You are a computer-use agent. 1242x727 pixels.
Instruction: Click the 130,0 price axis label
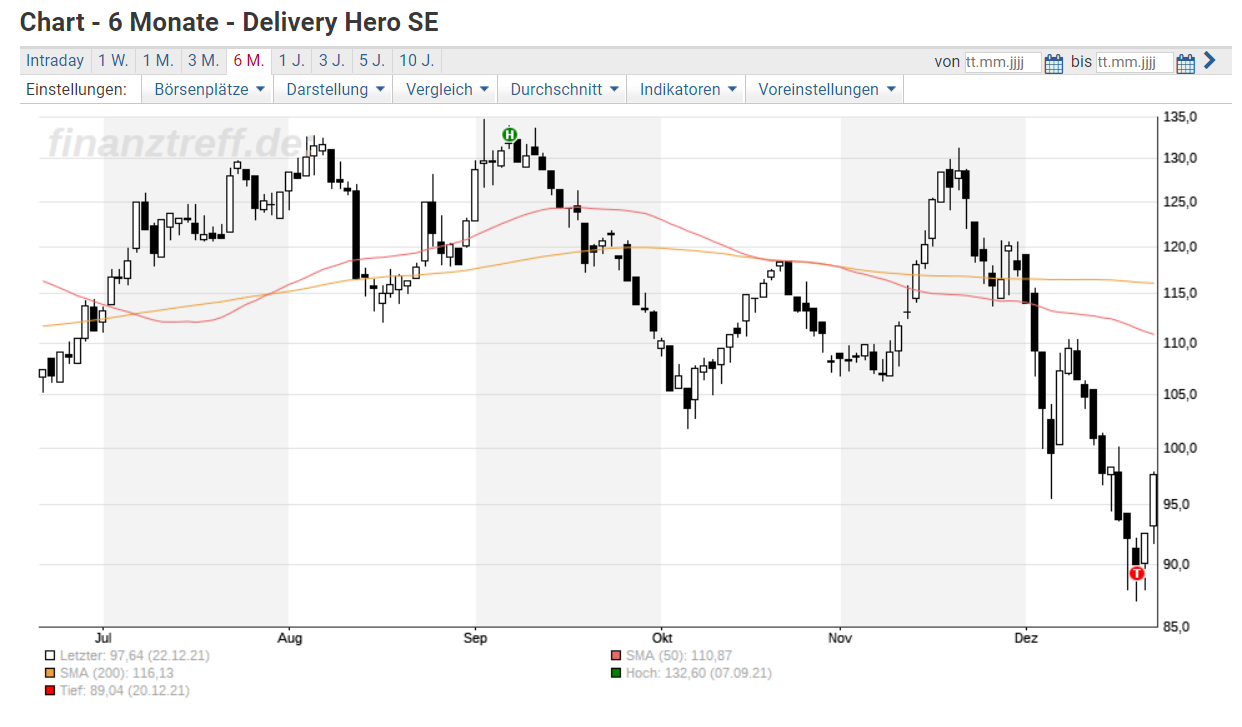pos(1181,159)
